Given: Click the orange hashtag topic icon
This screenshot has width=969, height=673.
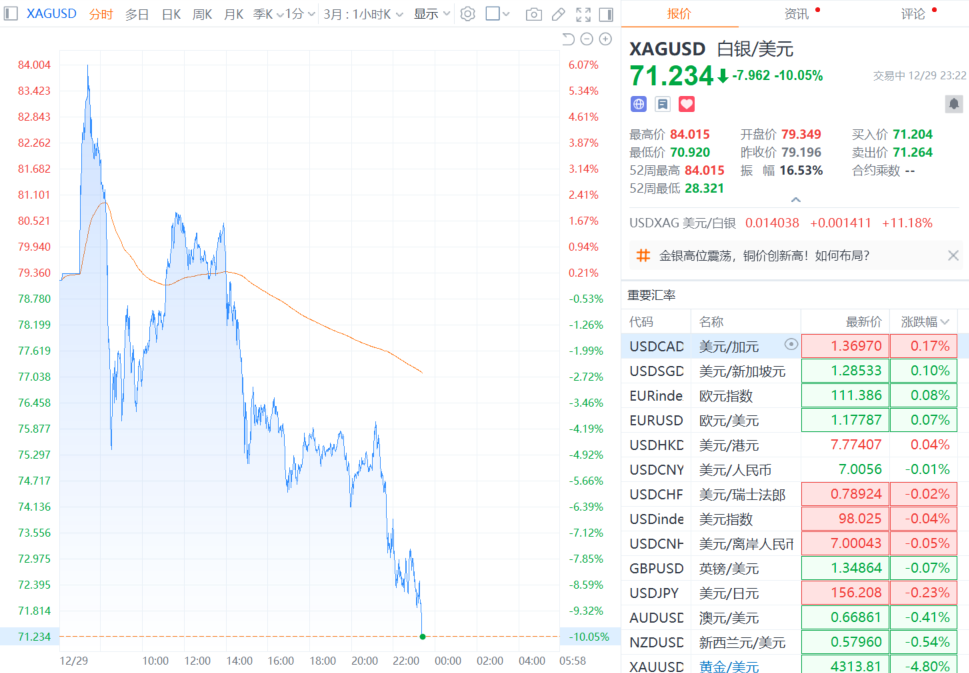Looking at the screenshot, I should click(643, 255).
